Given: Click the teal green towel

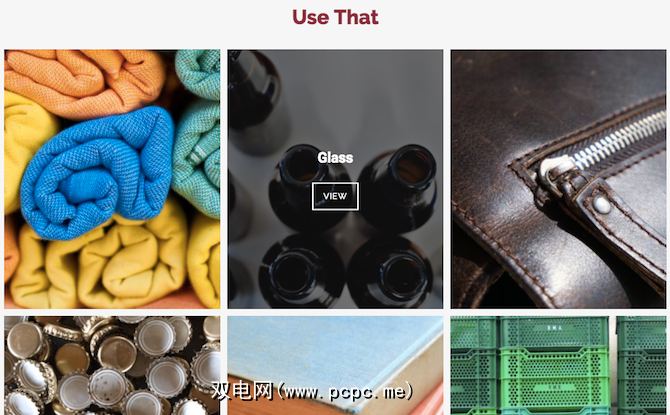Looking at the screenshot, I should [x=198, y=132].
